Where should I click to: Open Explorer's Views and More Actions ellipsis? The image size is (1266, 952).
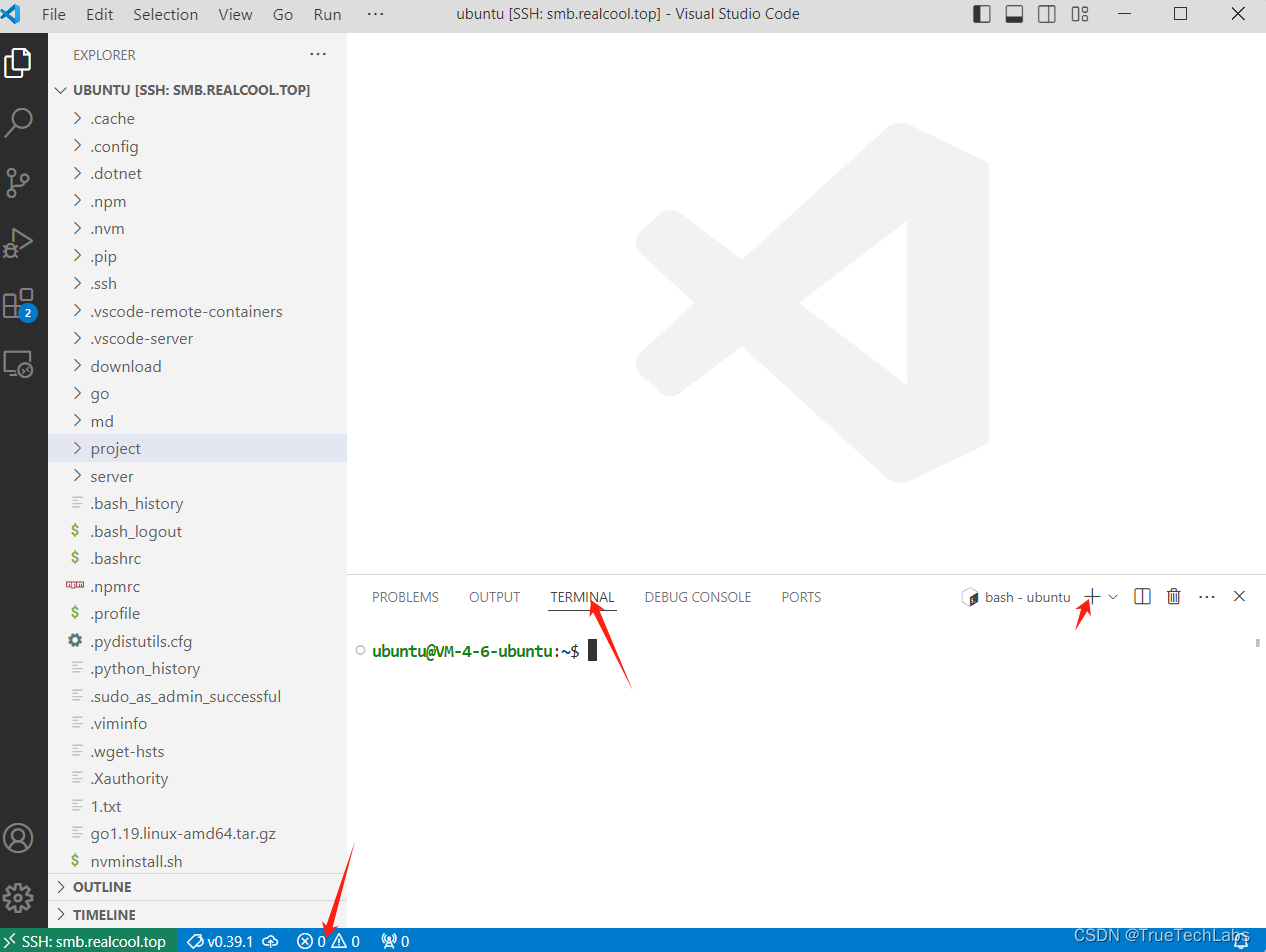pos(318,55)
